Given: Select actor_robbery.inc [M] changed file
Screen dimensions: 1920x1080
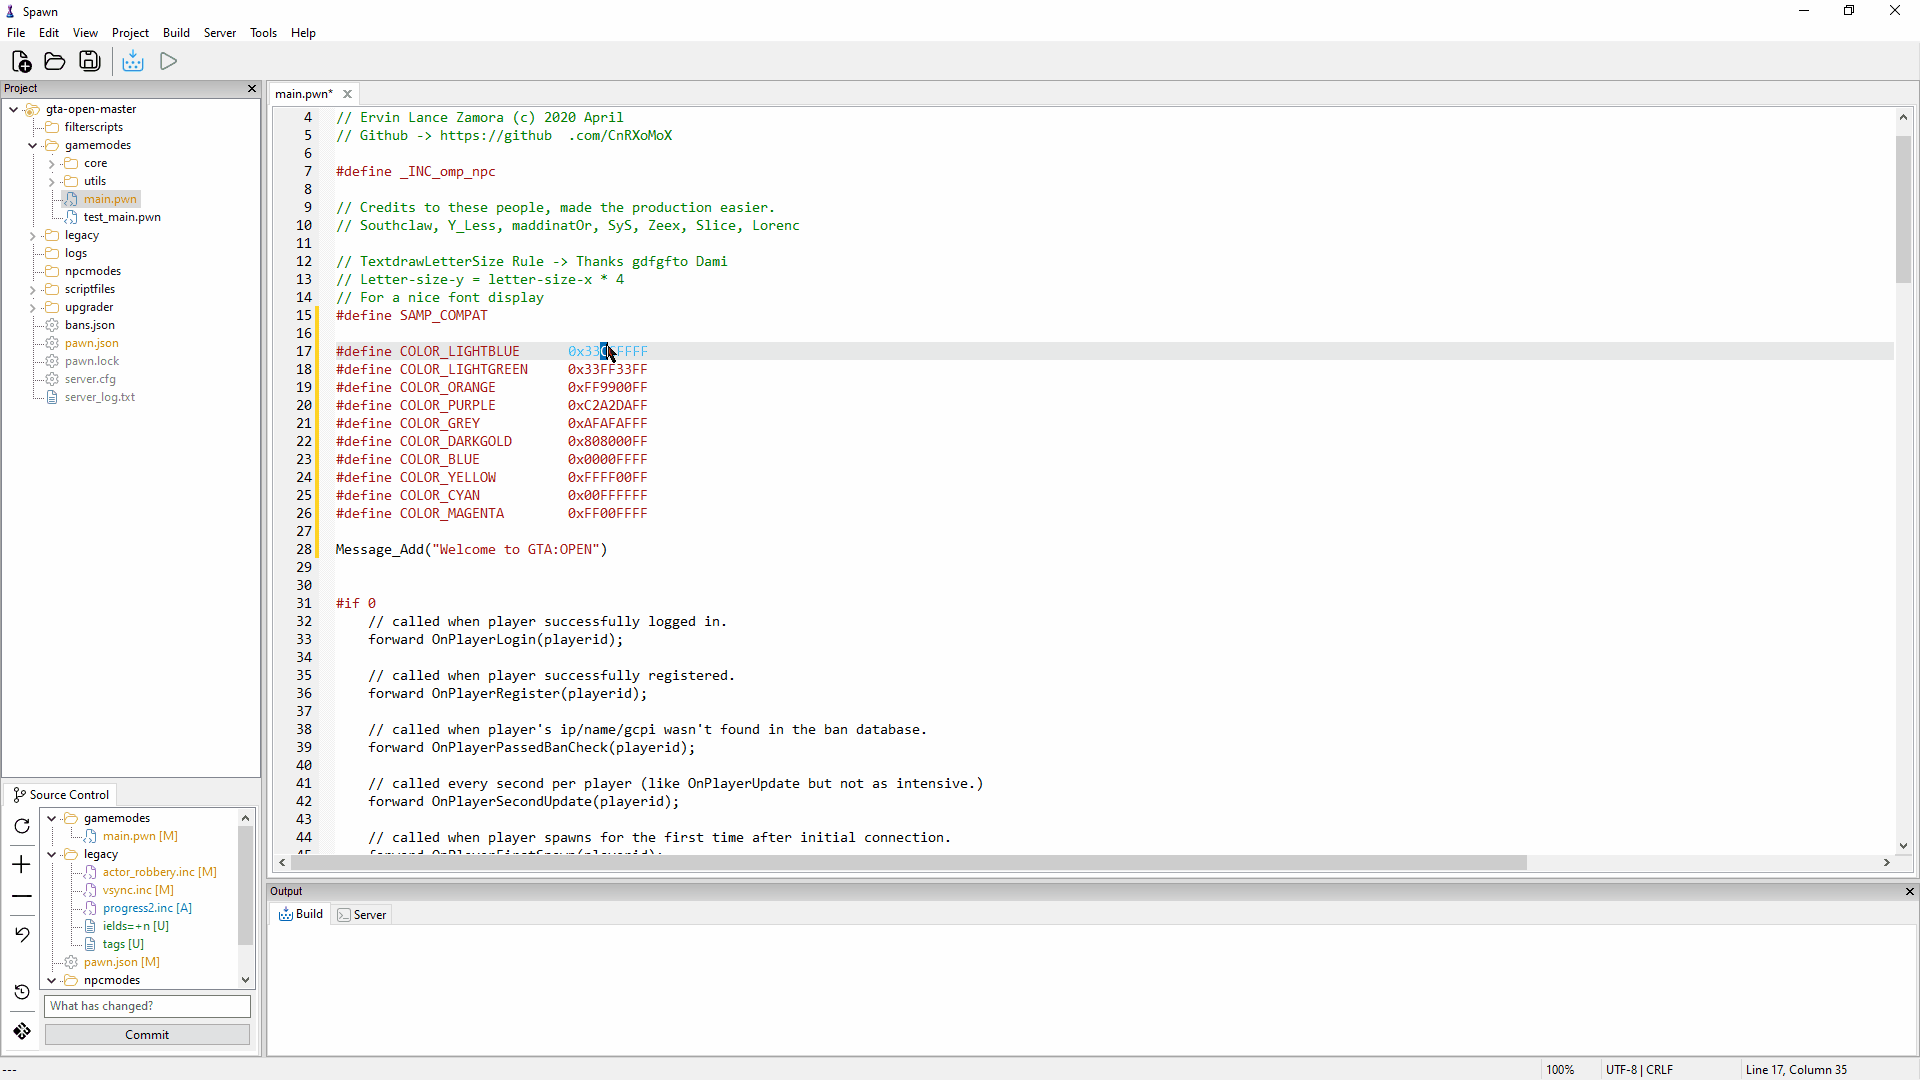Looking at the screenshot, I should (x=160, y=872).
